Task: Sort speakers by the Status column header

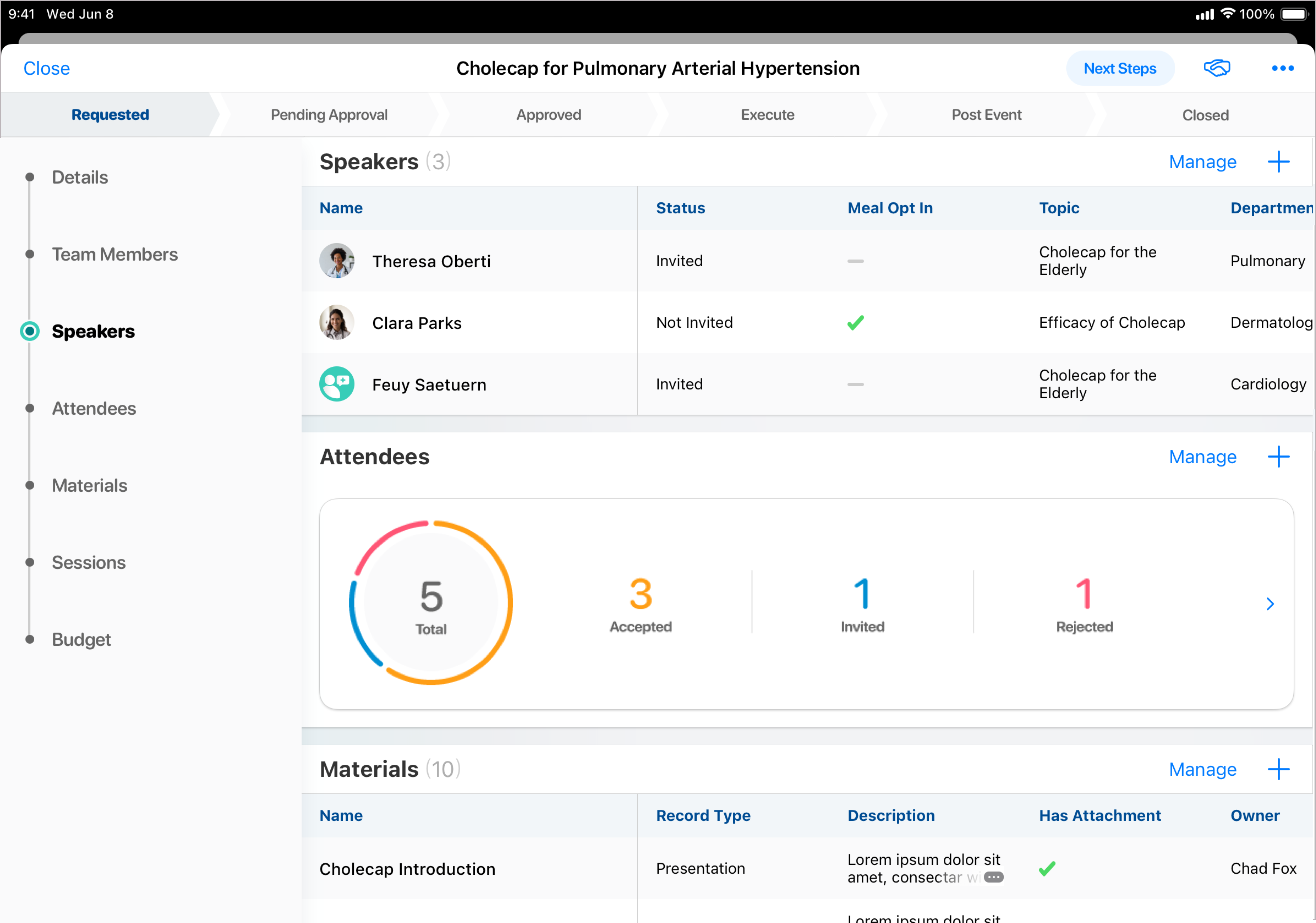Action: 680,208
